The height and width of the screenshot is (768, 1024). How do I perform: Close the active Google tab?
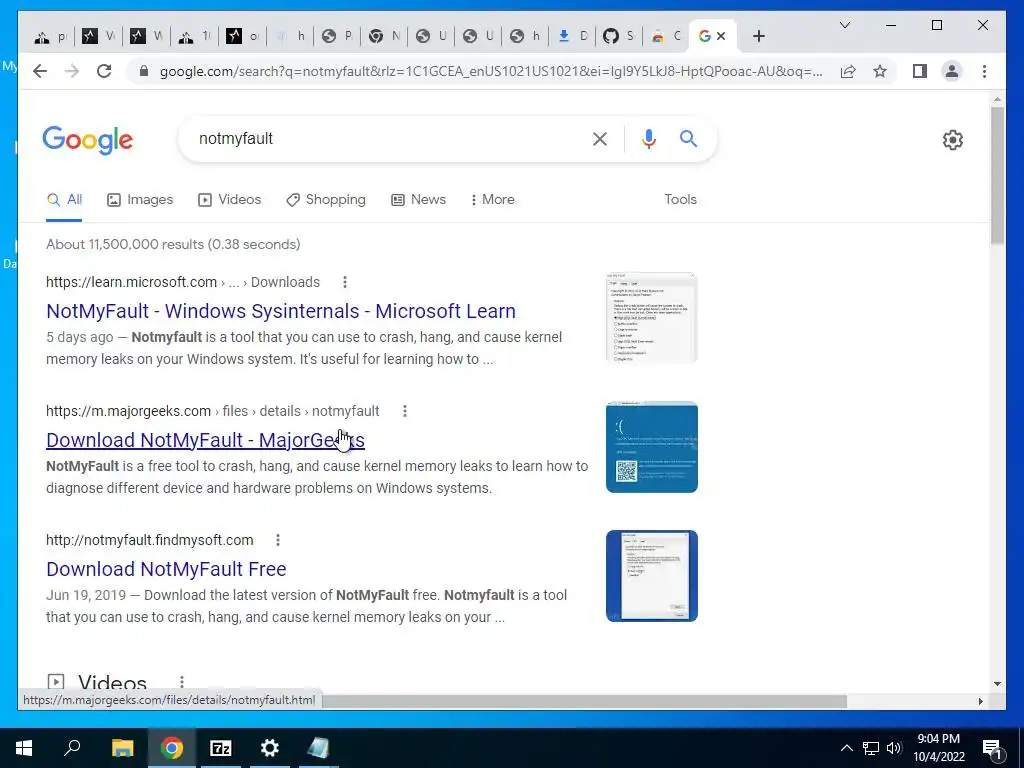[721, 37]
